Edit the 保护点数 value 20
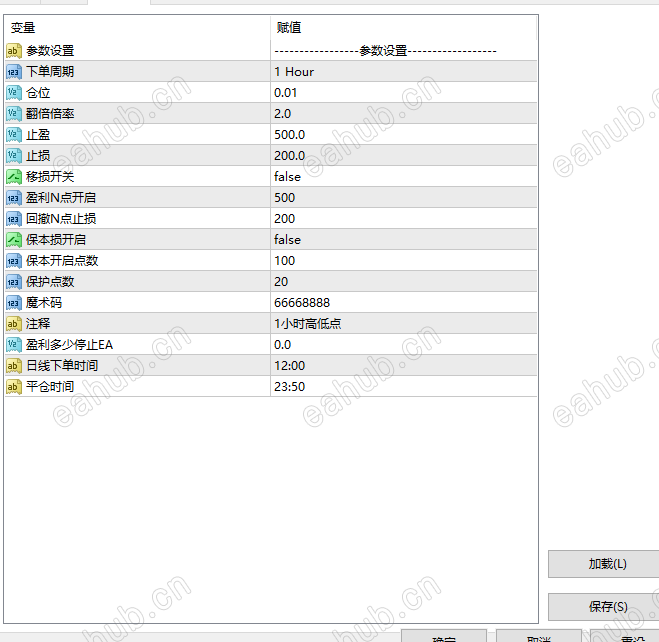The image size is (659, 642). pyautogui.click(x=403, y=282)
